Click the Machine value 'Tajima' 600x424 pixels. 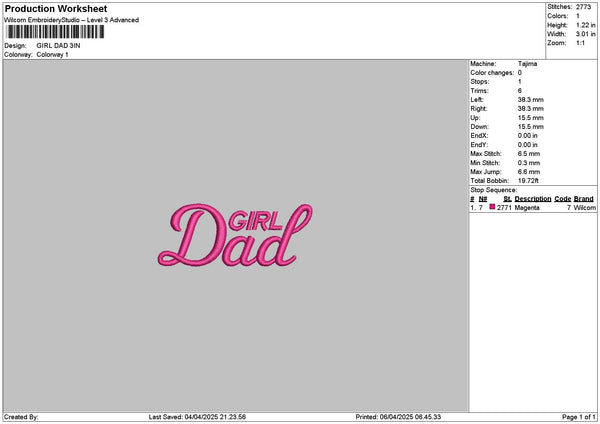[527, 64]
